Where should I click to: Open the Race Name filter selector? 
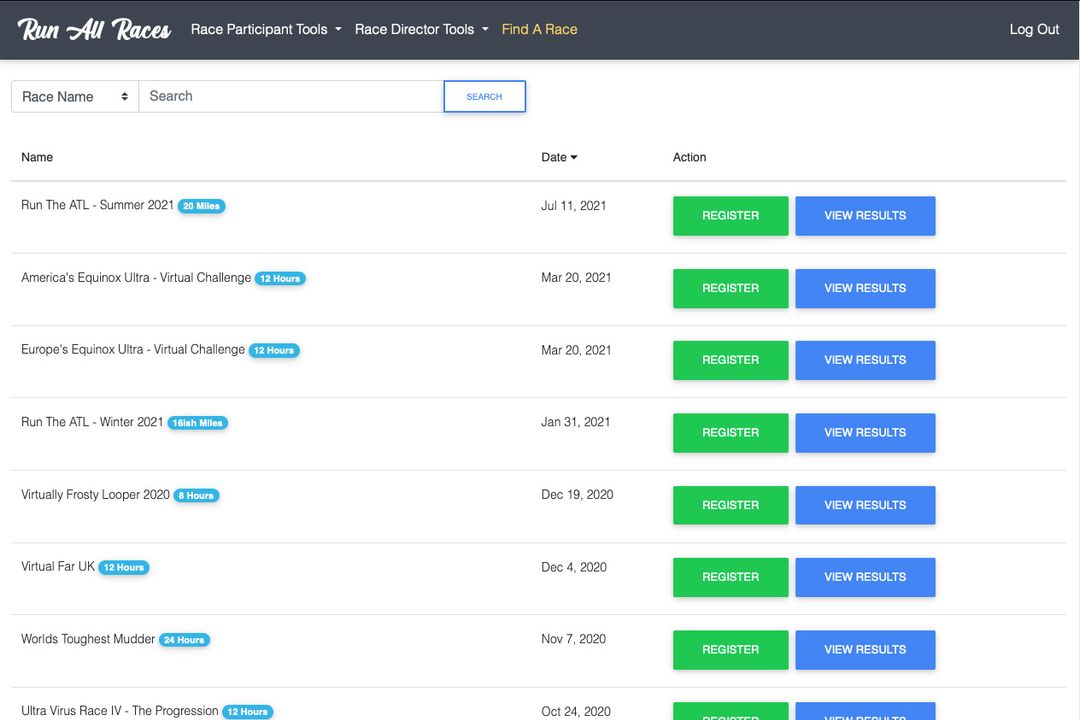pyautogui.click(x=74, y=96)
